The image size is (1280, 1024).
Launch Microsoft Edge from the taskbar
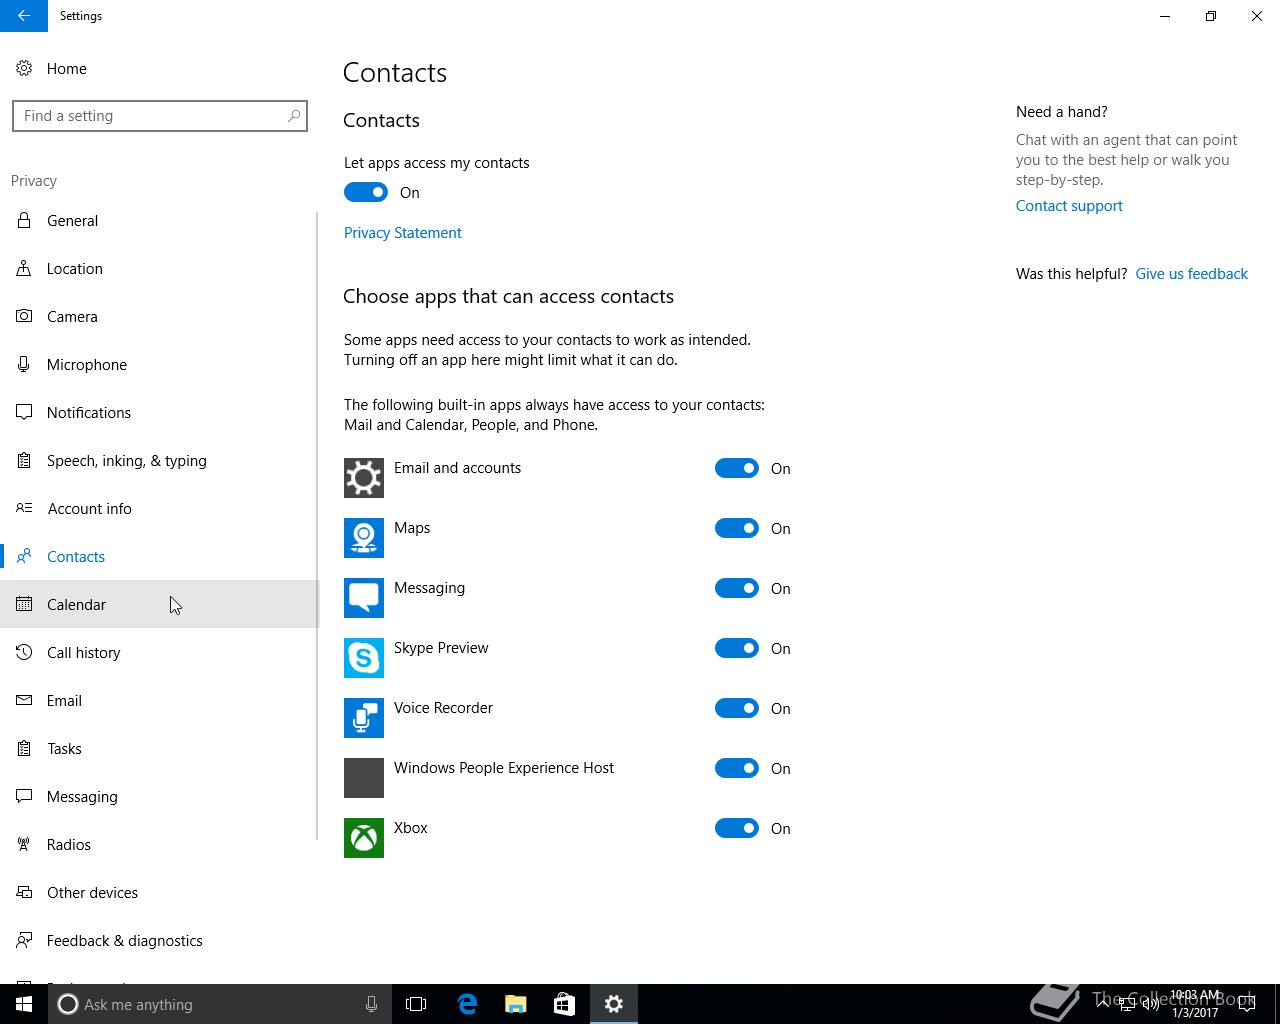pyautogui.click(x=467, y=1004)
